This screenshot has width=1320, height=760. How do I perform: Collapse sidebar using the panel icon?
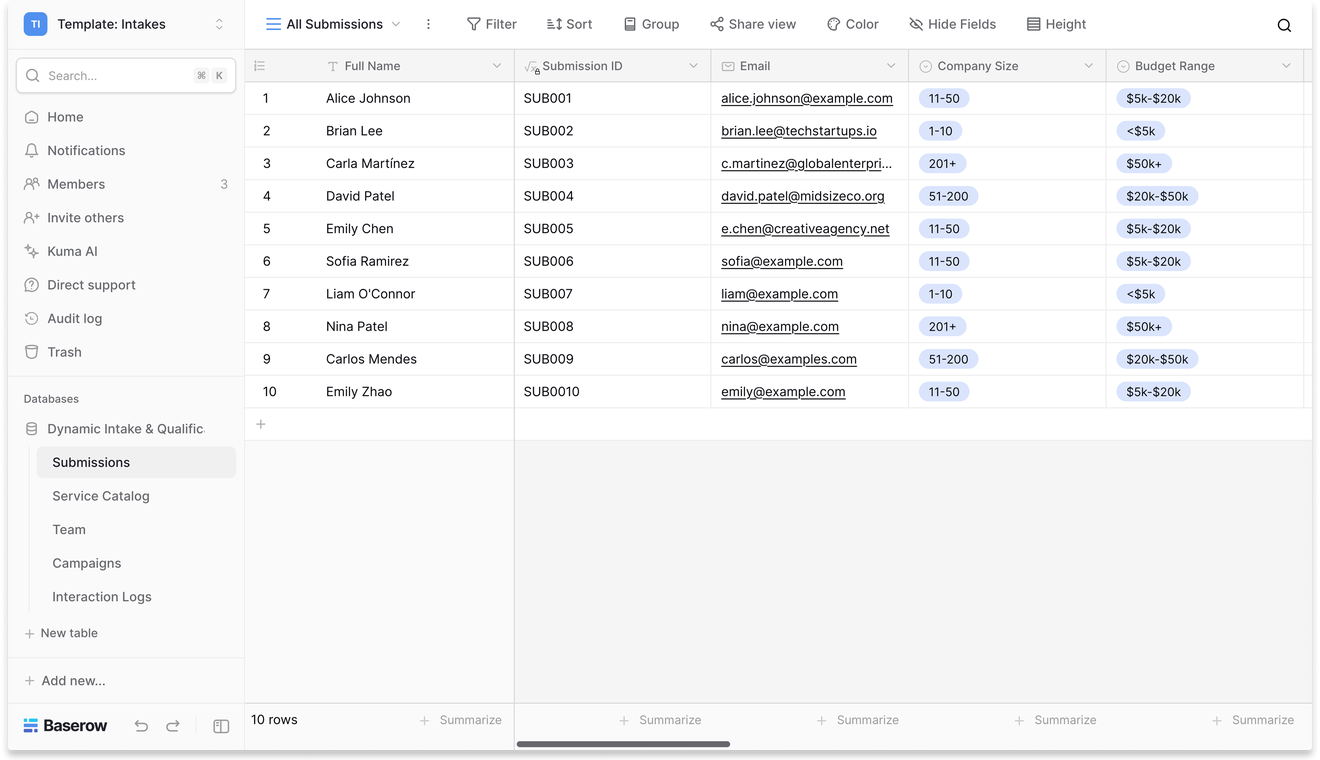point(222,726)
